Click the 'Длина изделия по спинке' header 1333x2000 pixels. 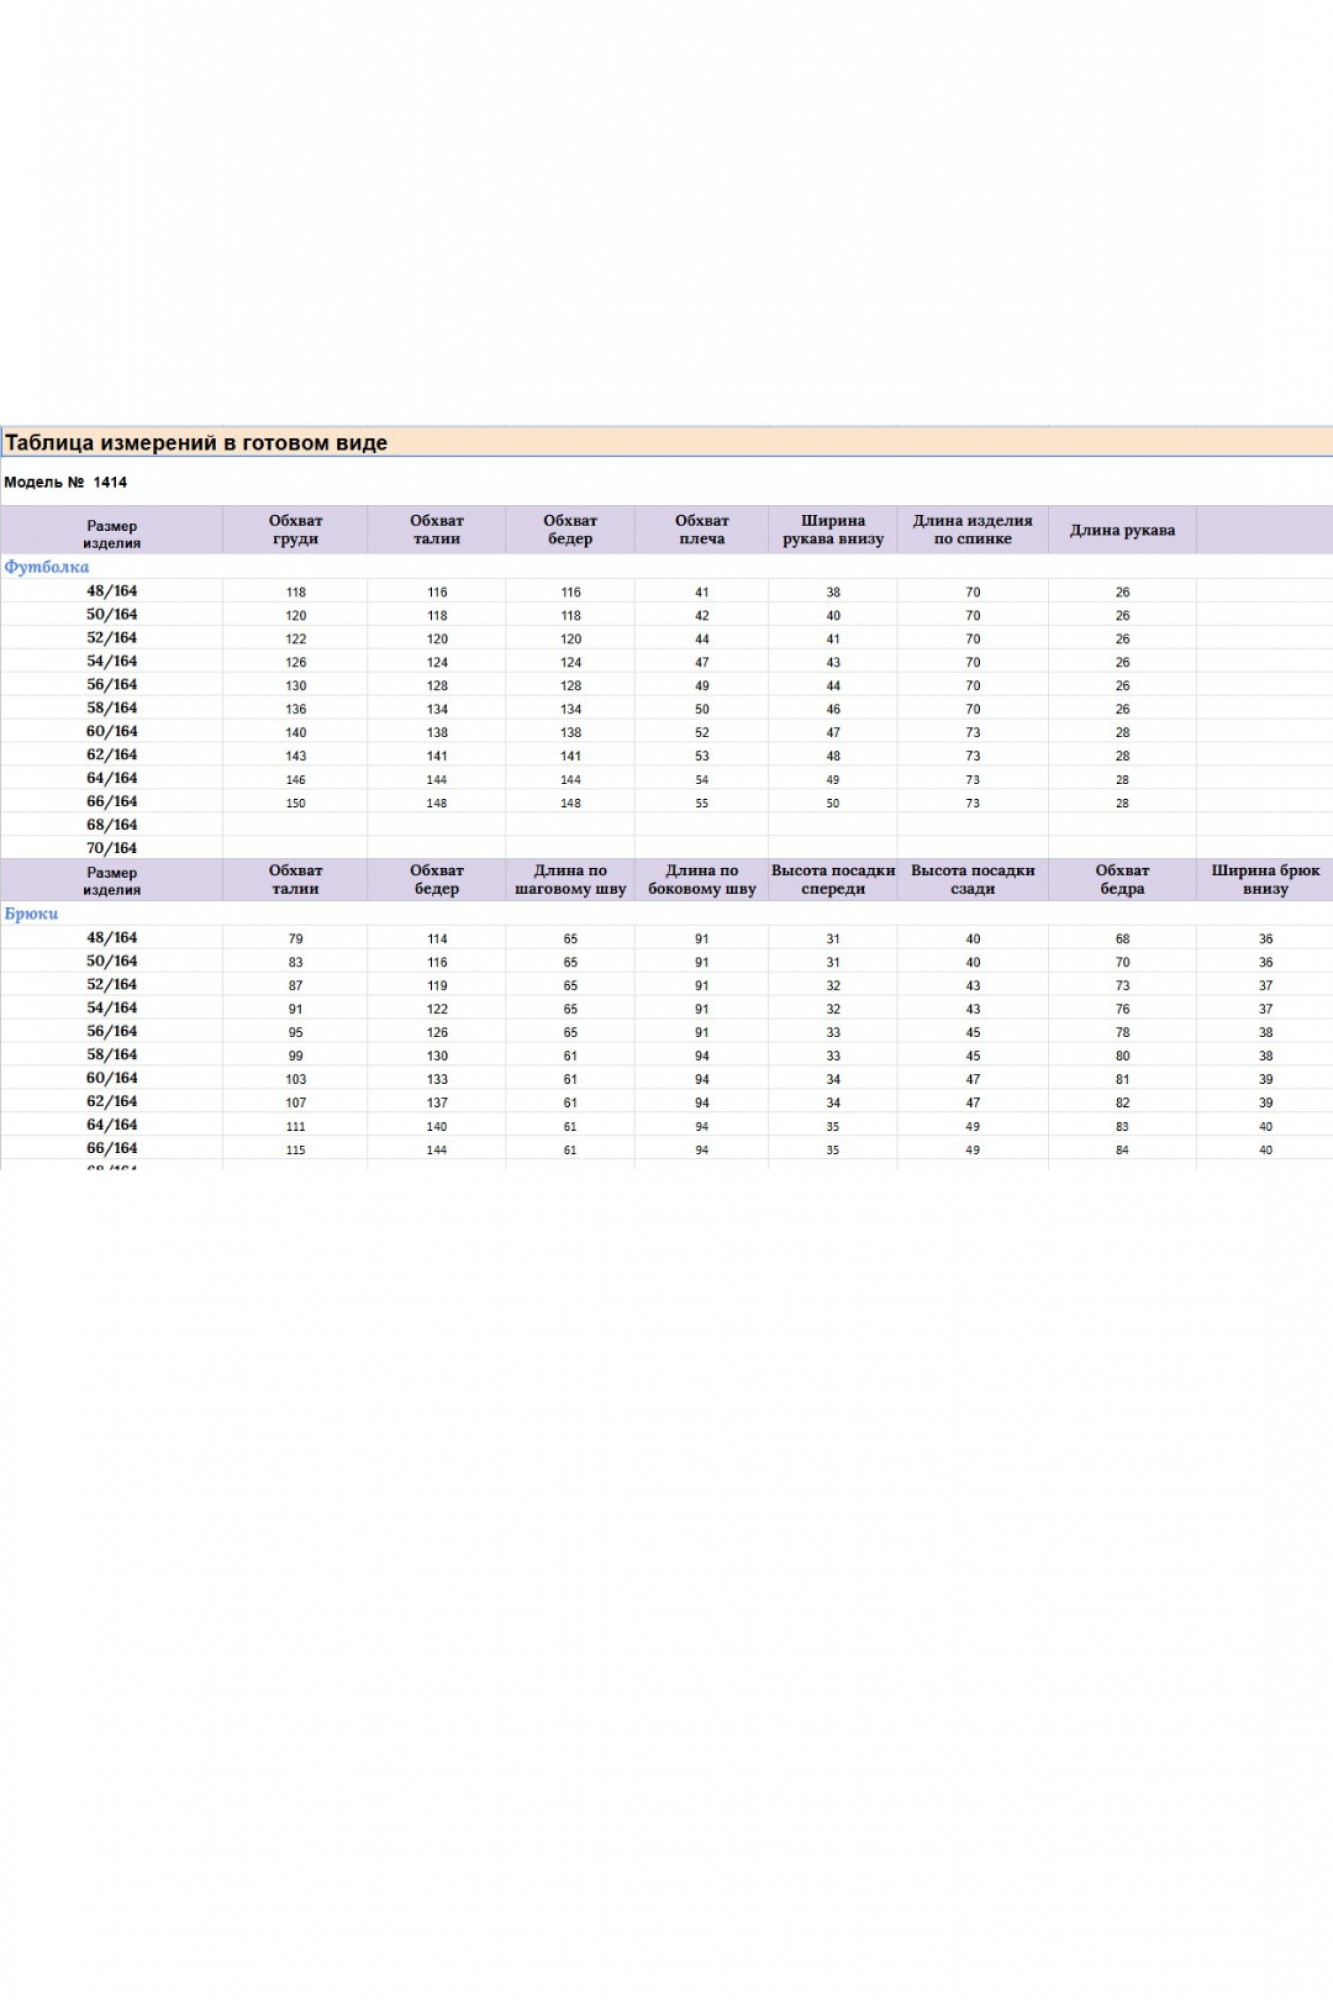pyautogui.click(x=972, y=529)
